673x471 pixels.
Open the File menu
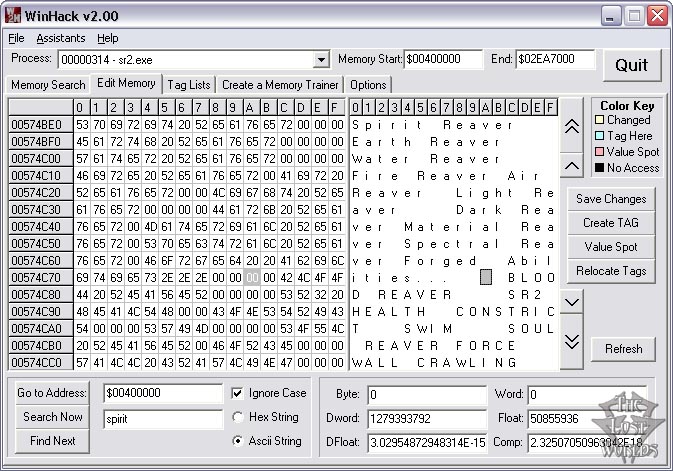(16, 38)
